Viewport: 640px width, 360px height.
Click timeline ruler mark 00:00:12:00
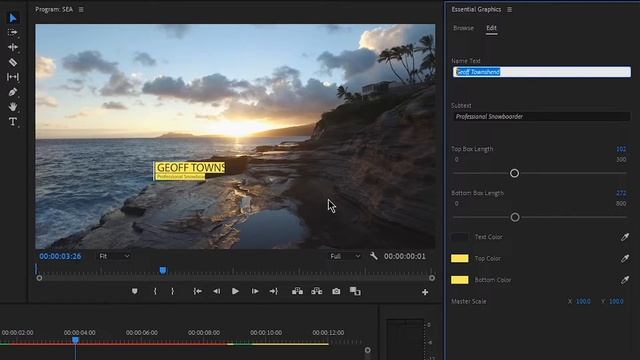[328, 333]
